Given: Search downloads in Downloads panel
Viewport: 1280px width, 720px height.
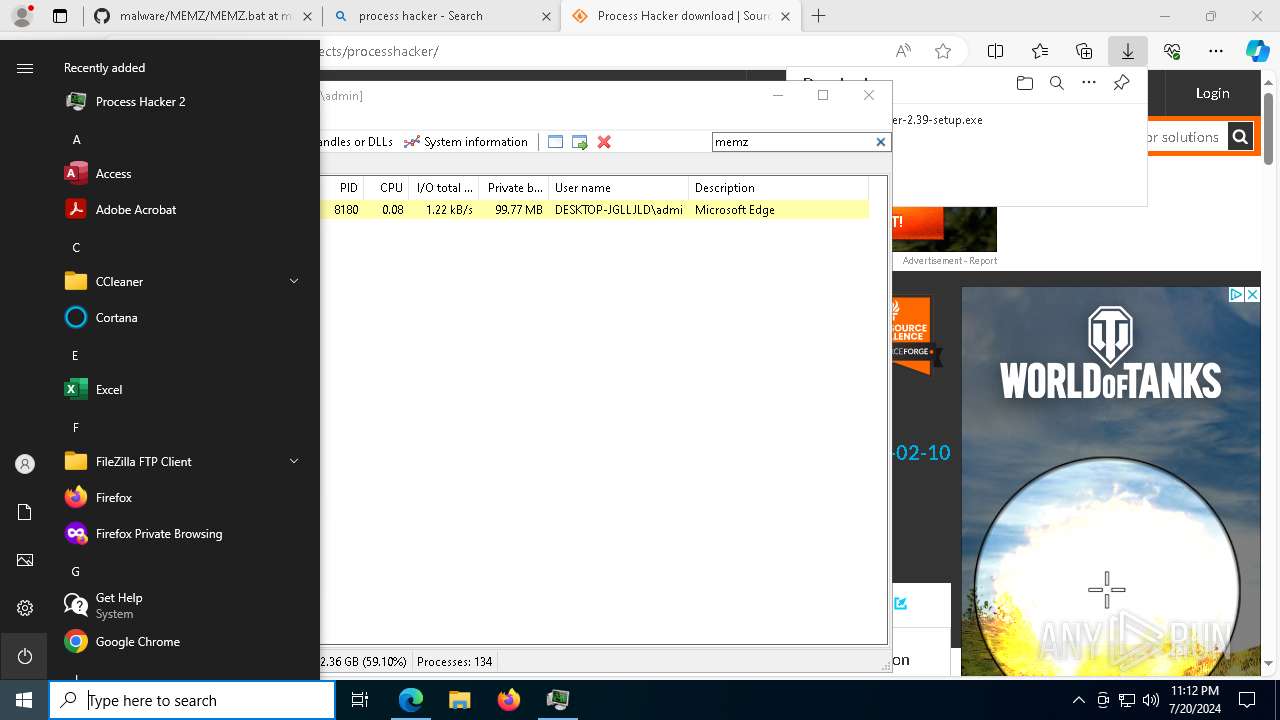Looking at the screenshot, I should 1056,83.
